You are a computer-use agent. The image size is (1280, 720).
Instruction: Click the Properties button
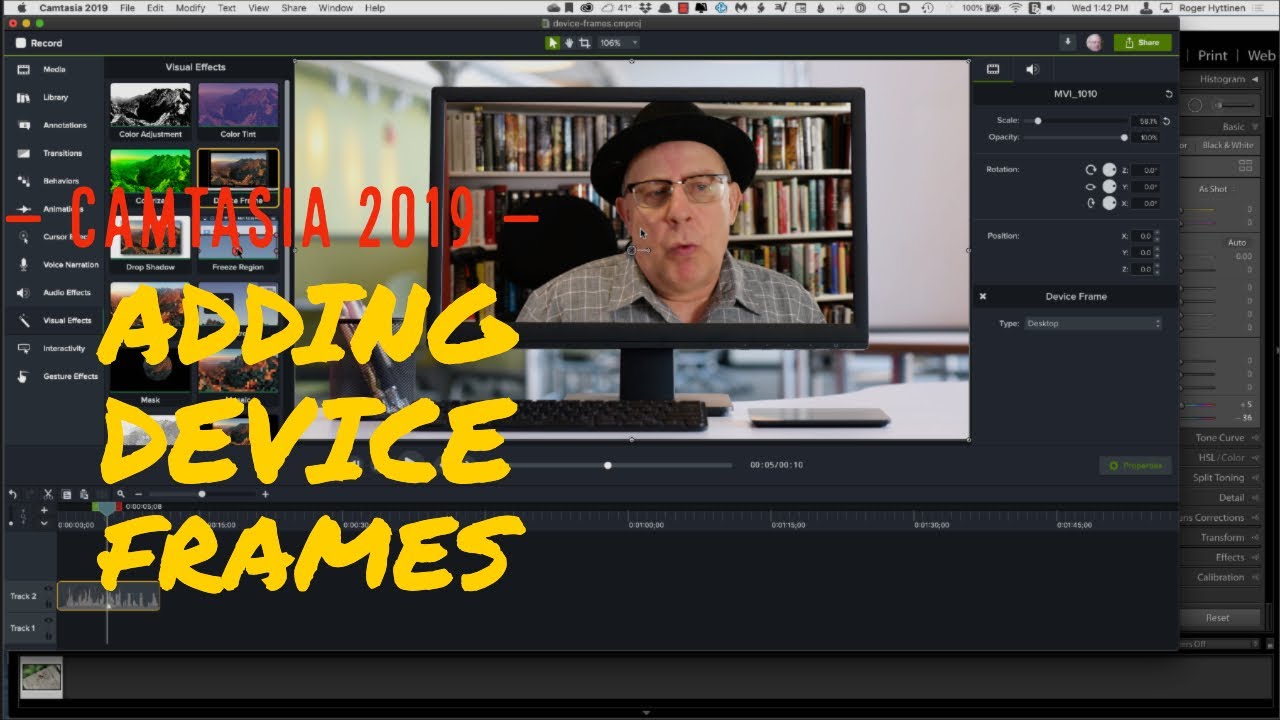[1135, 466]
